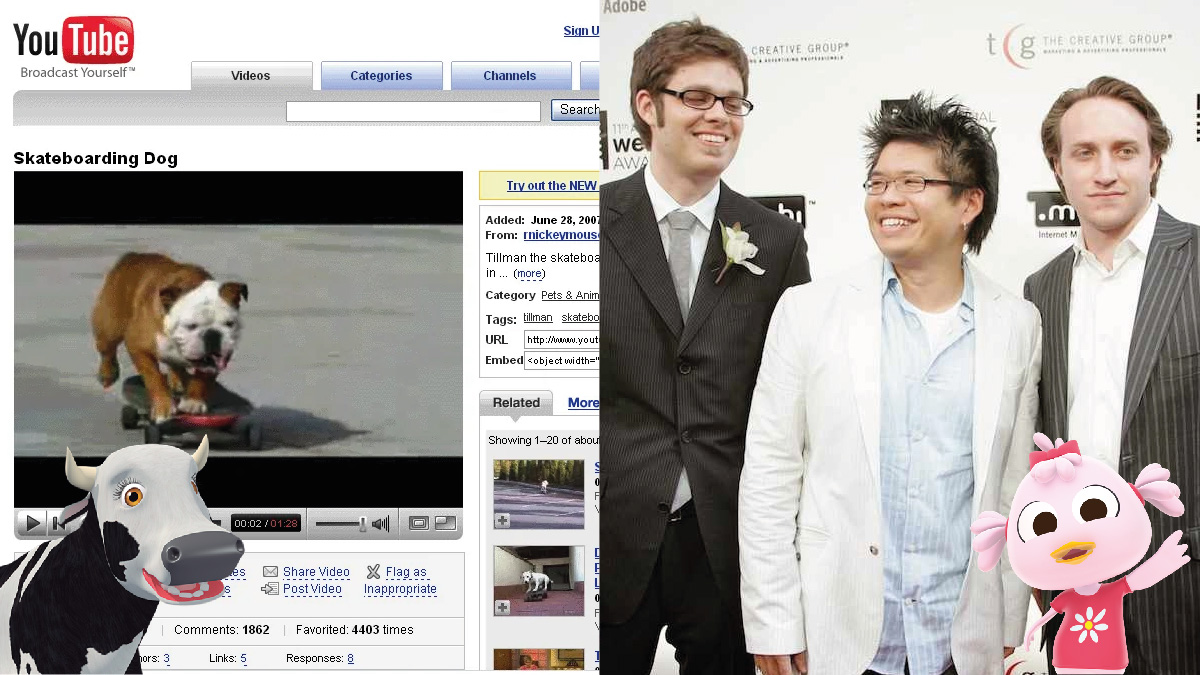
Task: Click the Post Video link
Action: tap(312, 589)
